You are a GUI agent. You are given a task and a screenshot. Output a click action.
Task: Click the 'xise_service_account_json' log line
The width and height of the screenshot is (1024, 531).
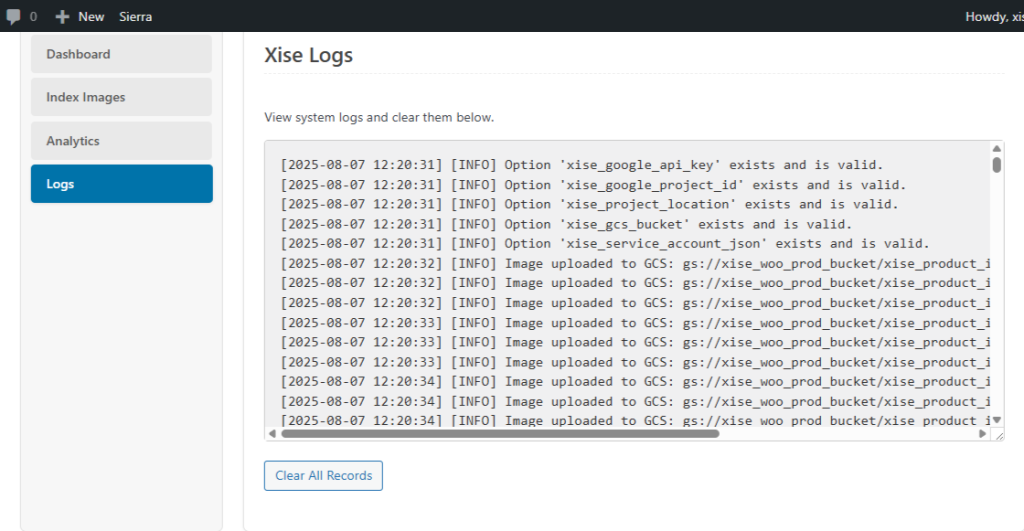(x=605, y=244)
